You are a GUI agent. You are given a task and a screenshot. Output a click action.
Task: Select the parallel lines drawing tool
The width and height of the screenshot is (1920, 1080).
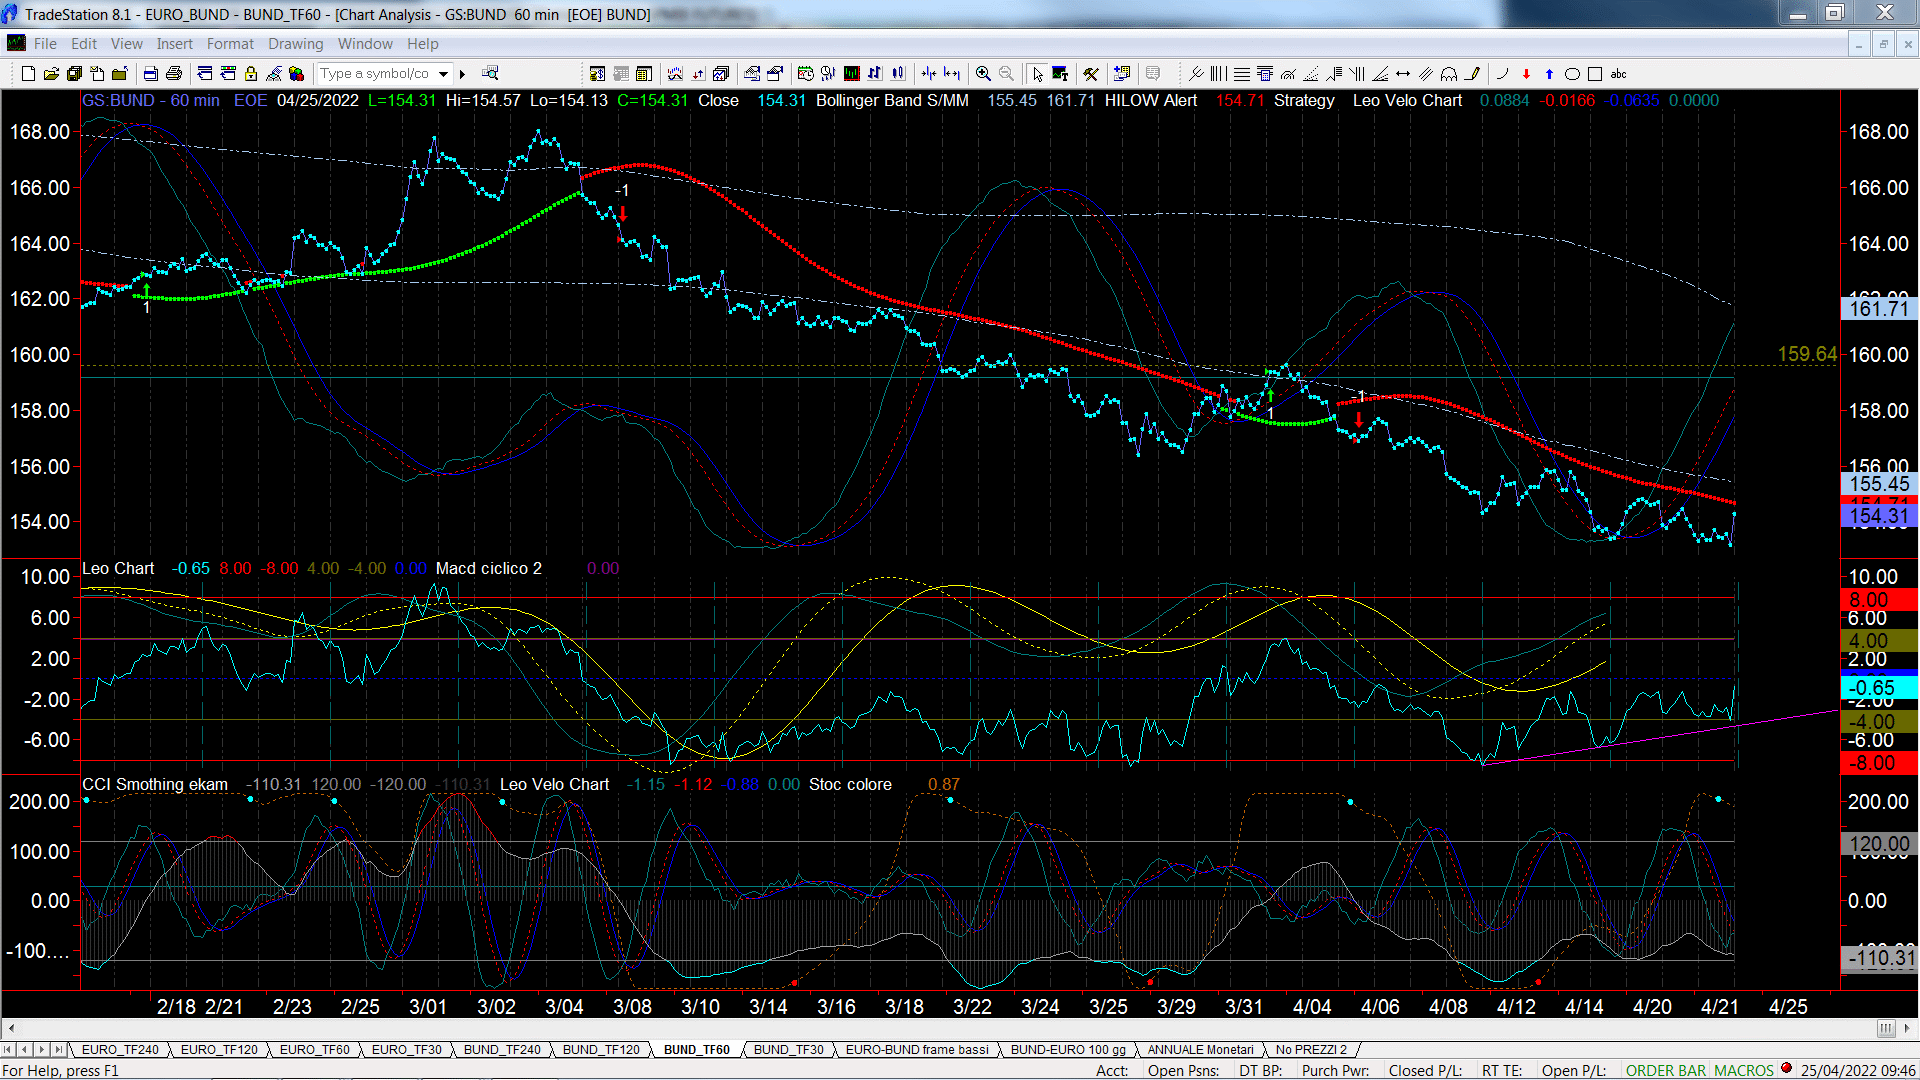pos(1426,74)
